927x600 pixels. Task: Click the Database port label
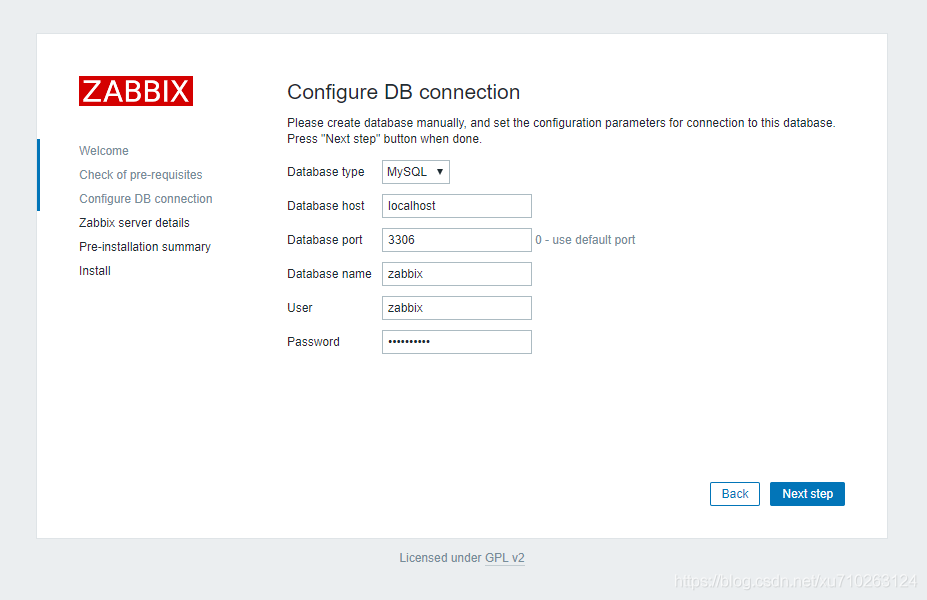pos(325,240)
